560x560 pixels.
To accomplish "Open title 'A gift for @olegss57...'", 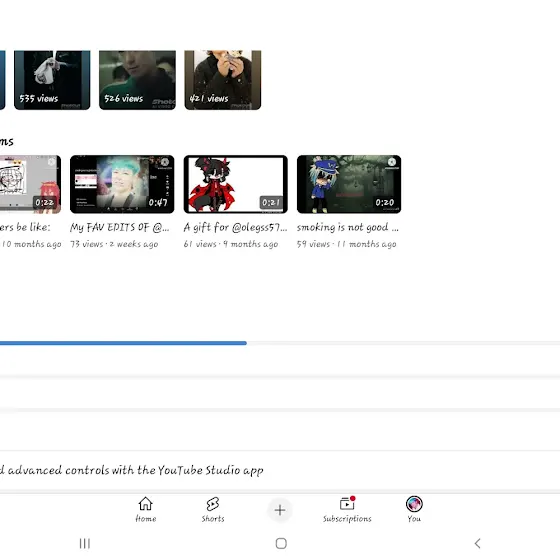I will coord(235,228).
